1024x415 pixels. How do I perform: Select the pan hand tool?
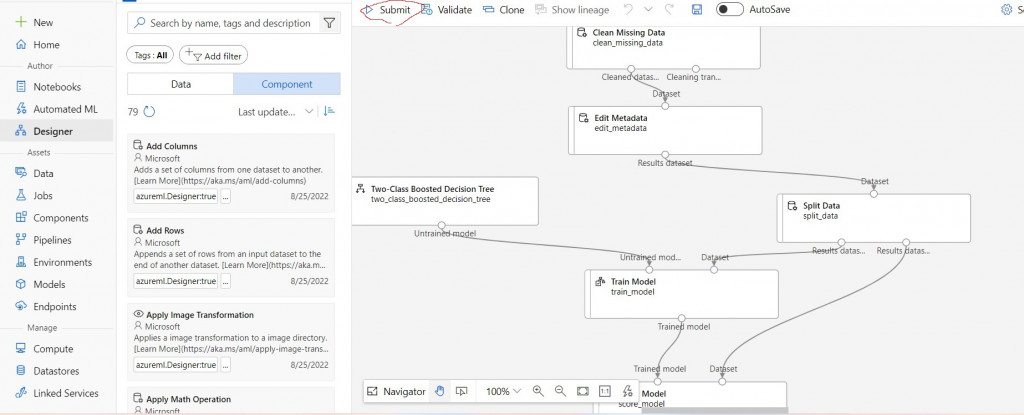point(440,391)
